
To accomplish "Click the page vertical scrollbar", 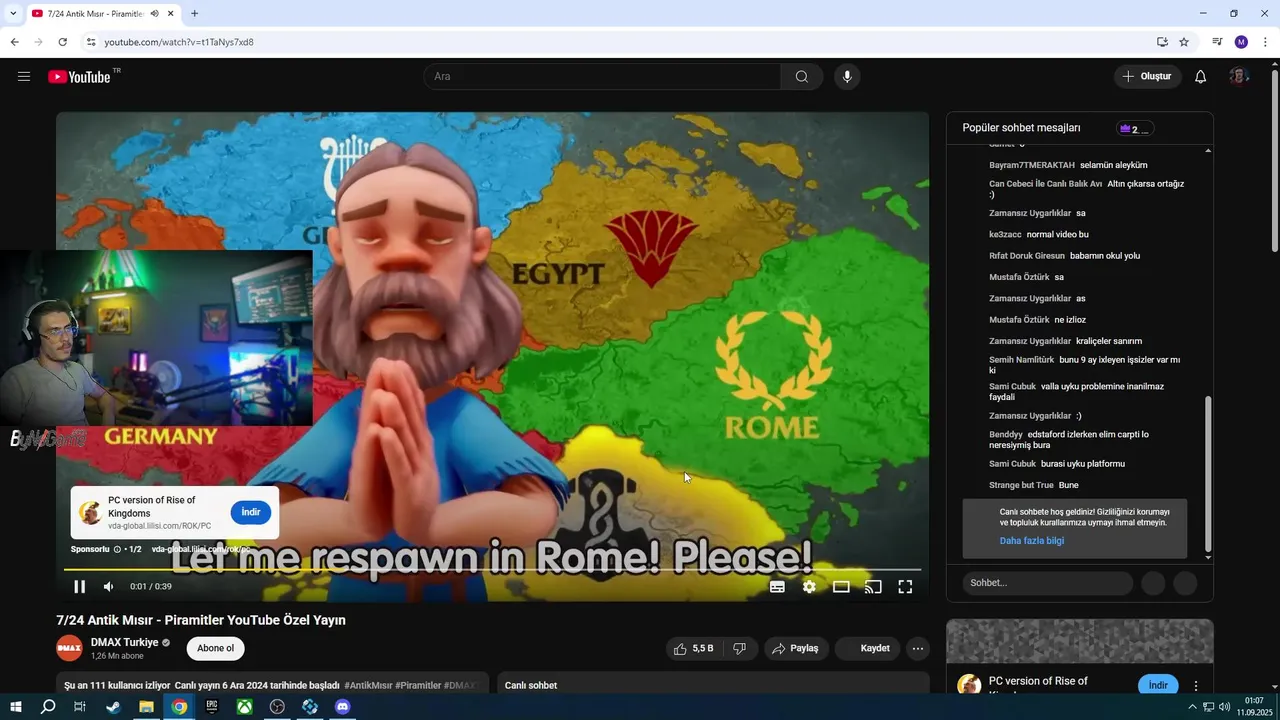I will pos(1274,160).
